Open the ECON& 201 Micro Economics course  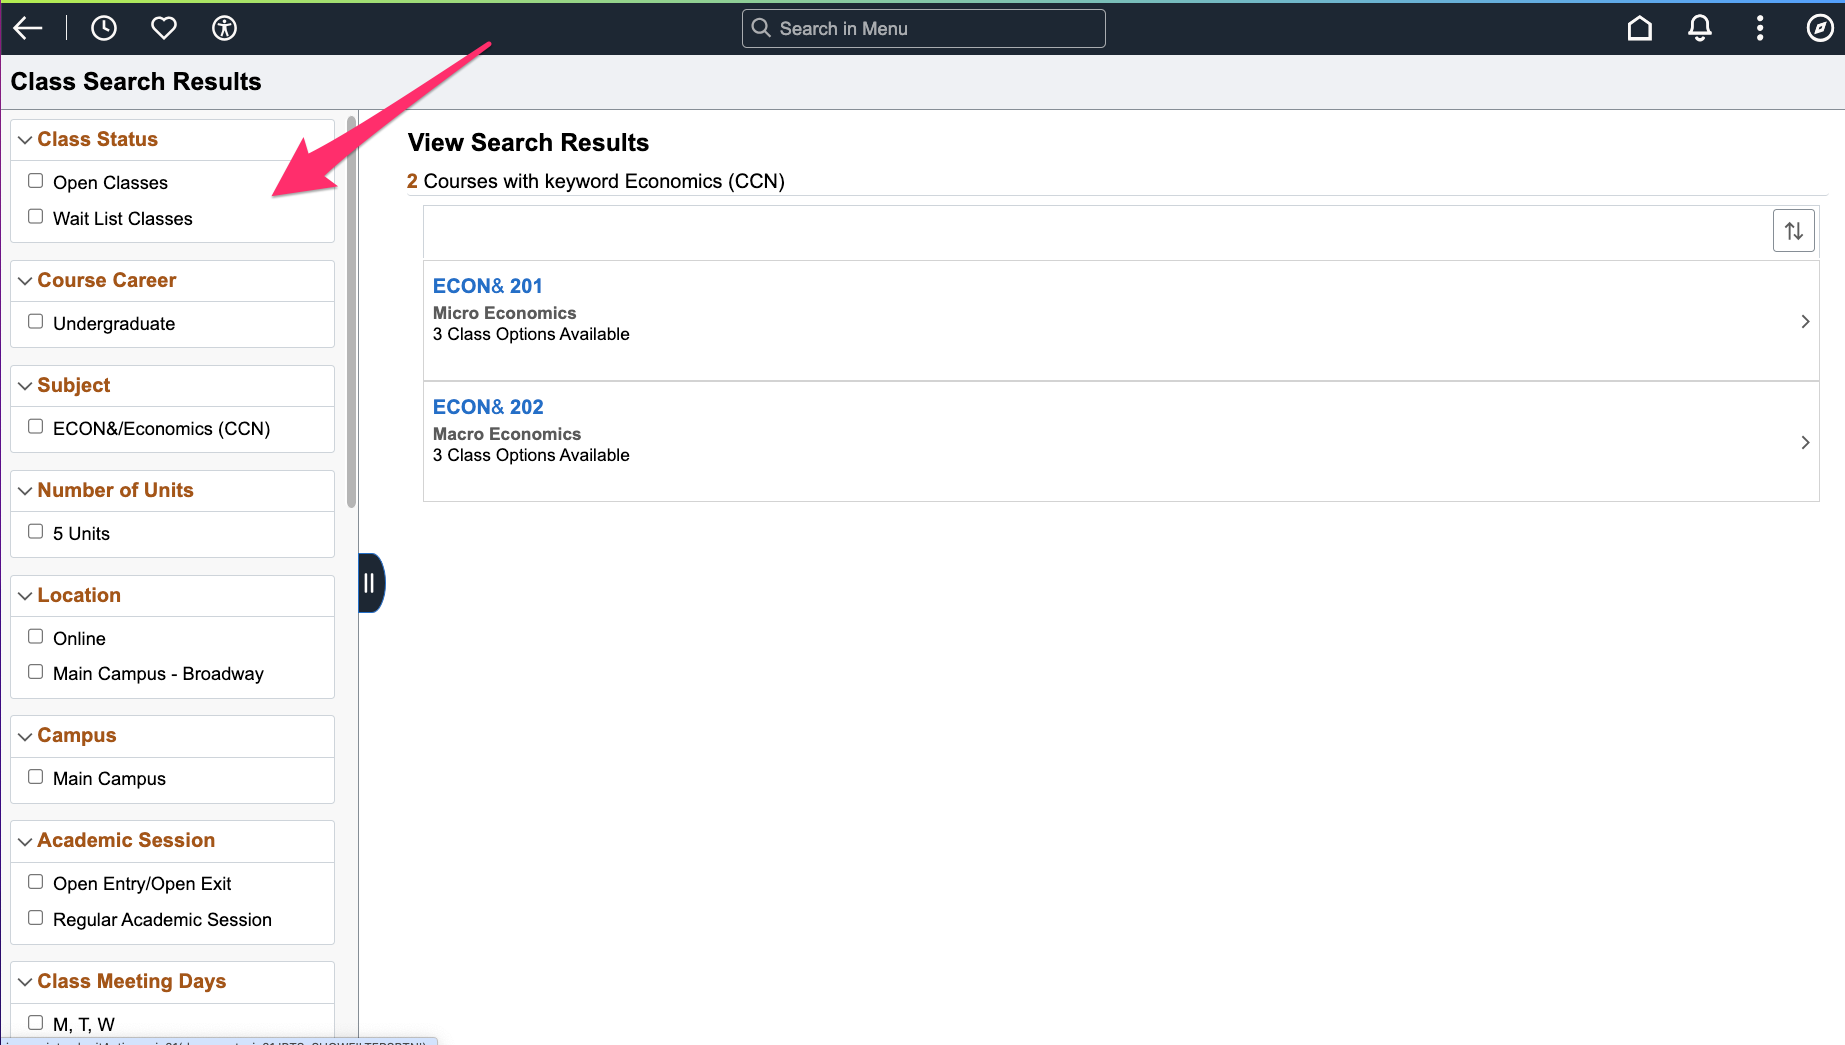click(x=488, y=285)
